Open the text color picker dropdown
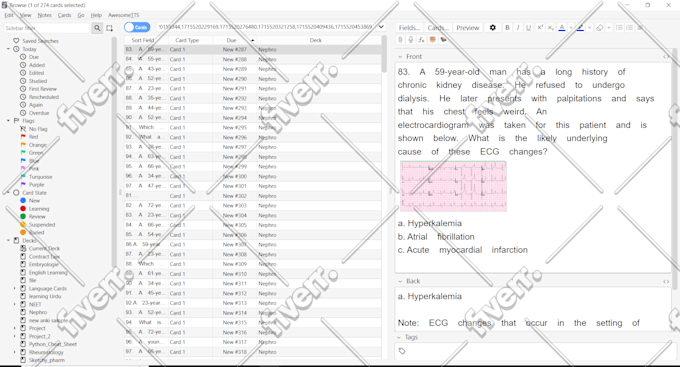680x367 pixels. point(570,28)
